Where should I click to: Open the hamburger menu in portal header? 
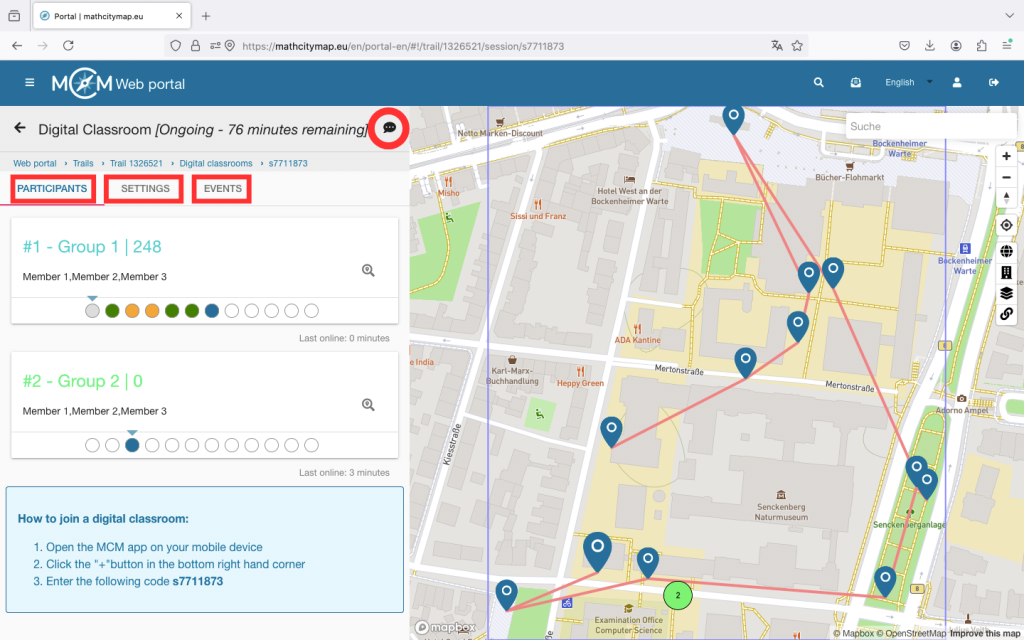coord(30,83)
